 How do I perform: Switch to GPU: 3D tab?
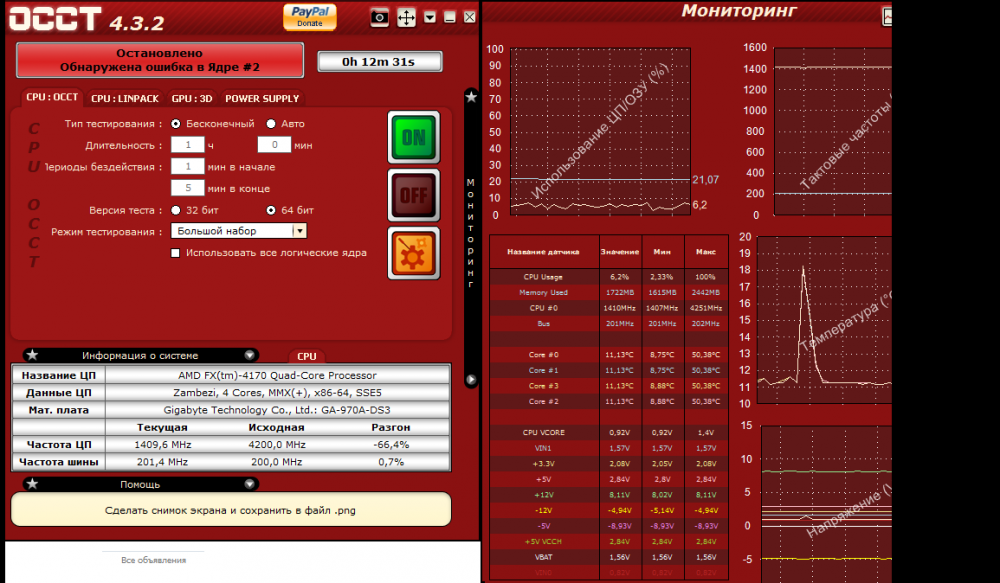click(x=192, y=98)
